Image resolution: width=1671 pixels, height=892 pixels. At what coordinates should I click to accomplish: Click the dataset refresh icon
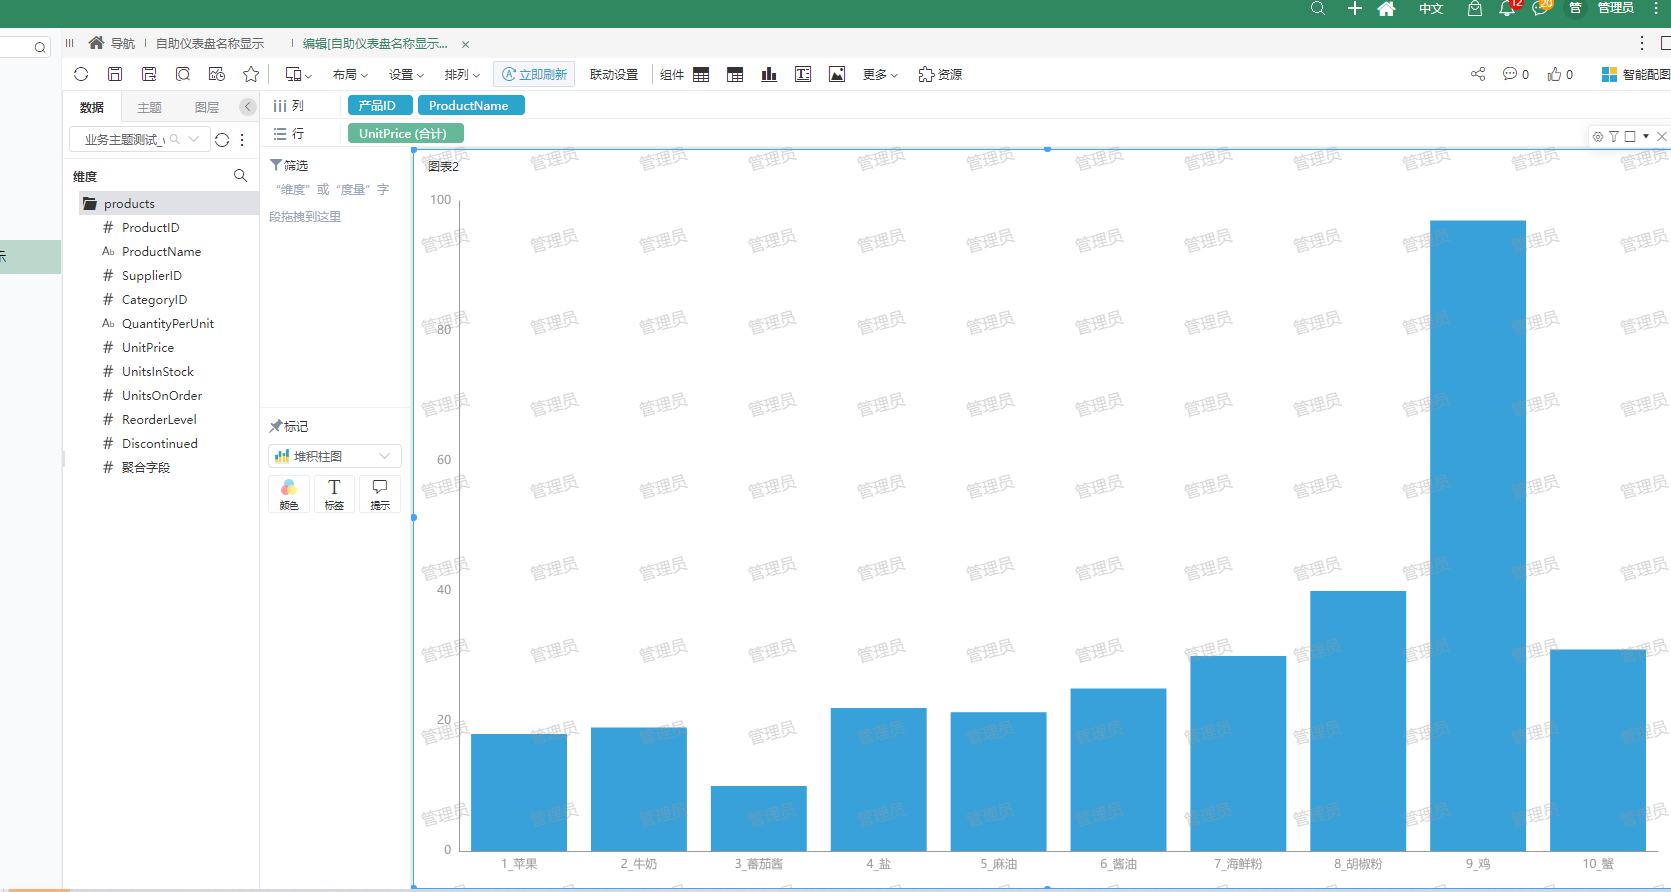222,140
